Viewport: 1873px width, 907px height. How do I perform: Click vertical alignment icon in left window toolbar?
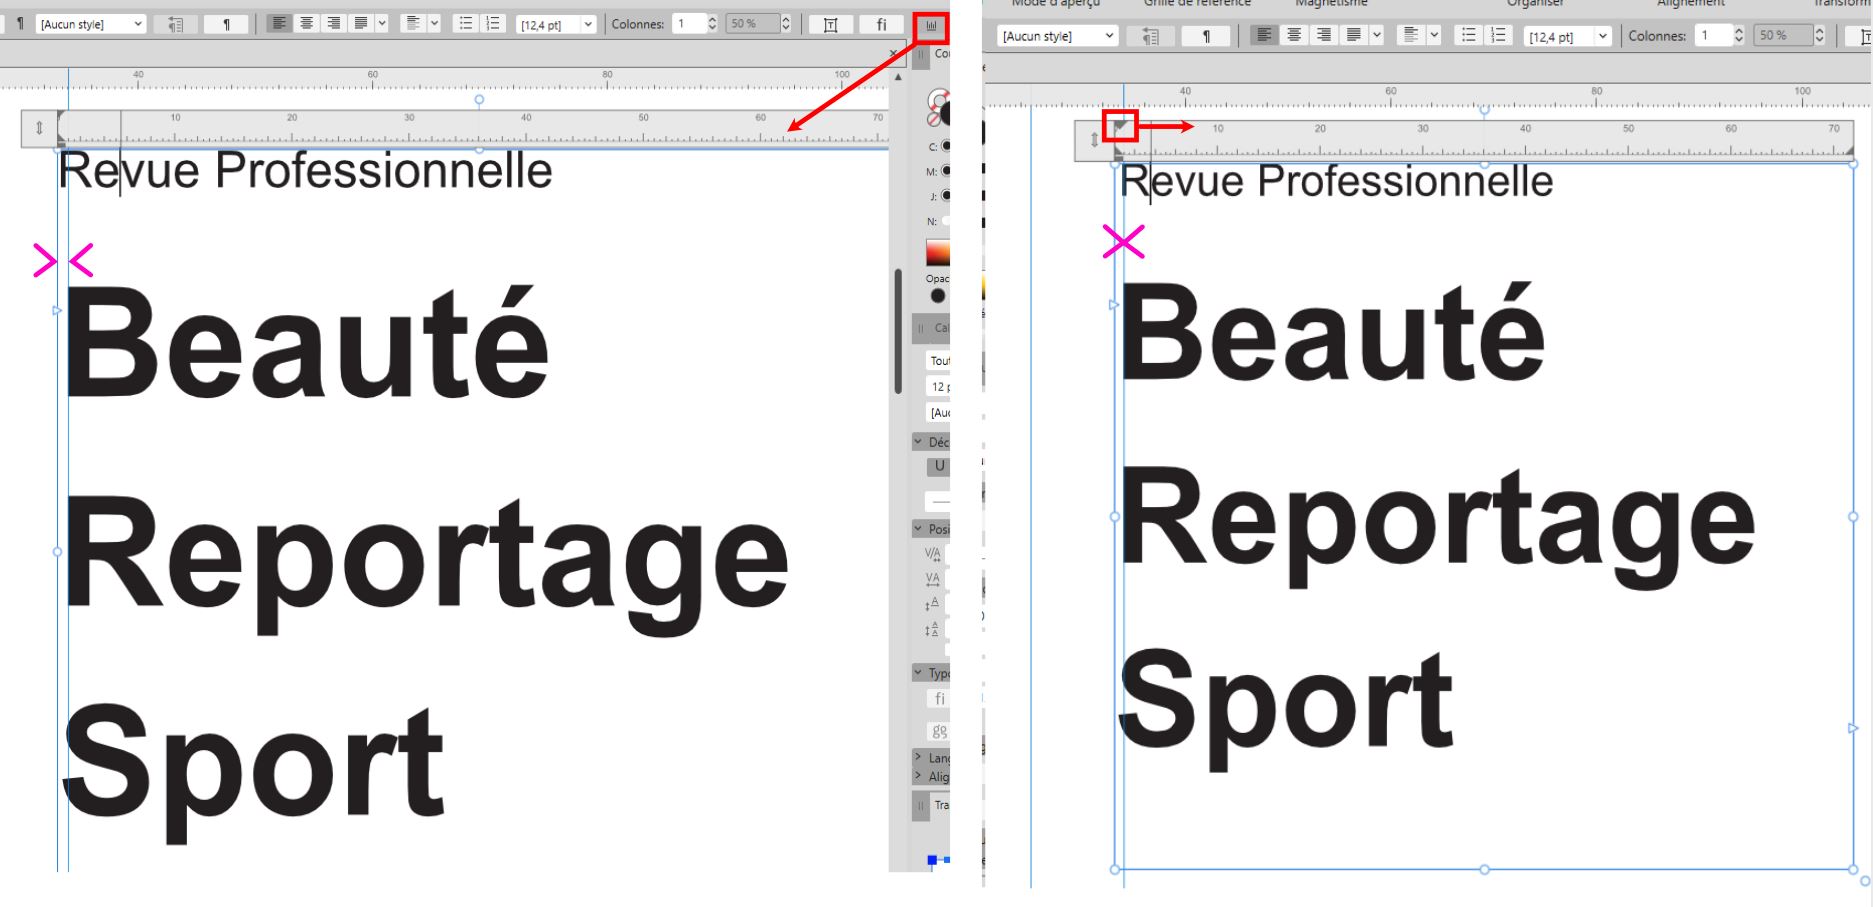coord(412,23)
